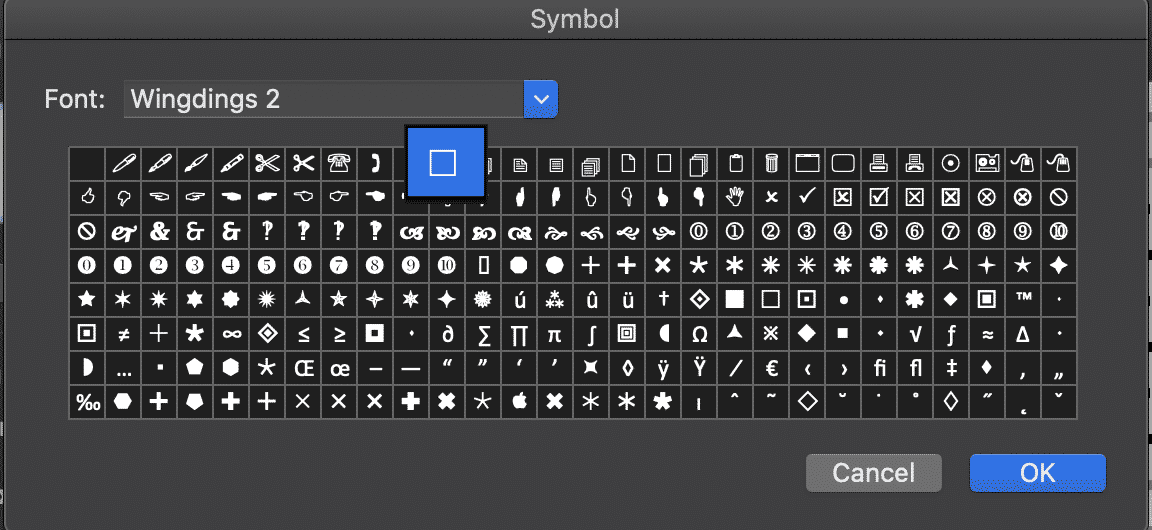Select the double dagger ‡ symbol
The width and height of the screenshot is (1152, 530).
(x=951, y=367)
